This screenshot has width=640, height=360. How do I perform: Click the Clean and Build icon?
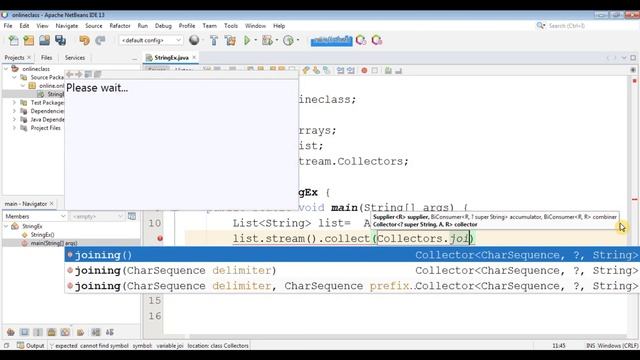tap(230, 40)
